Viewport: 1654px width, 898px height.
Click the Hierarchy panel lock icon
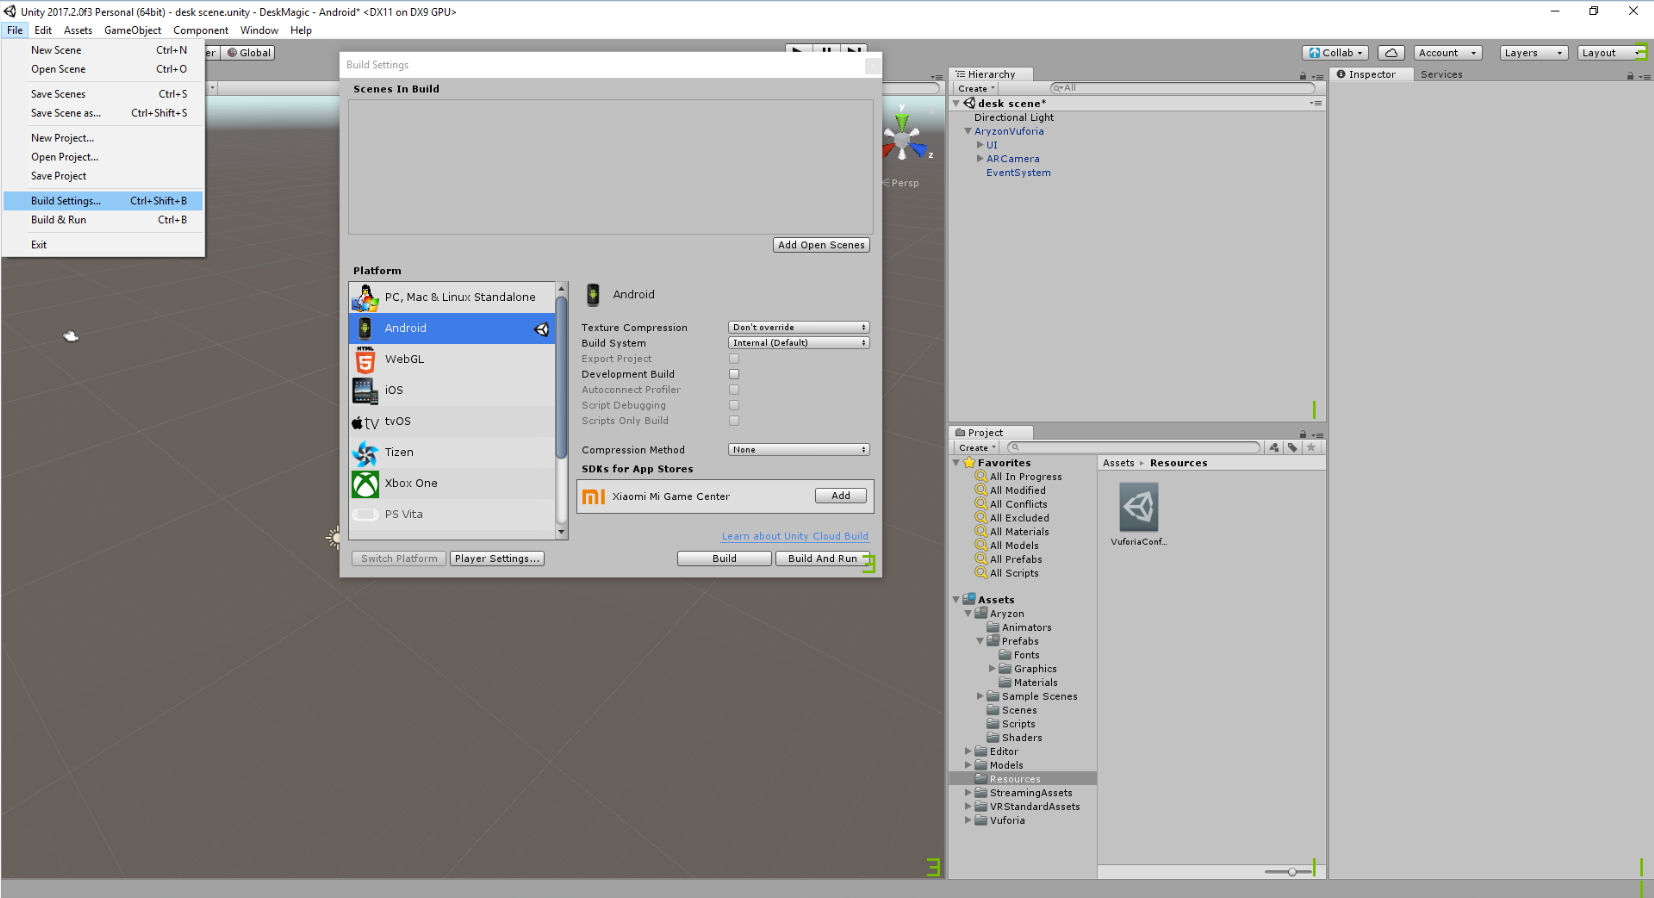1303,76
